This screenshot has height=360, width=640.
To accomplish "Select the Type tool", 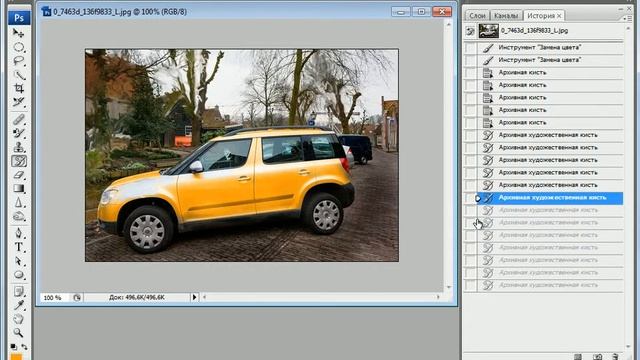I will pos(18,247).
